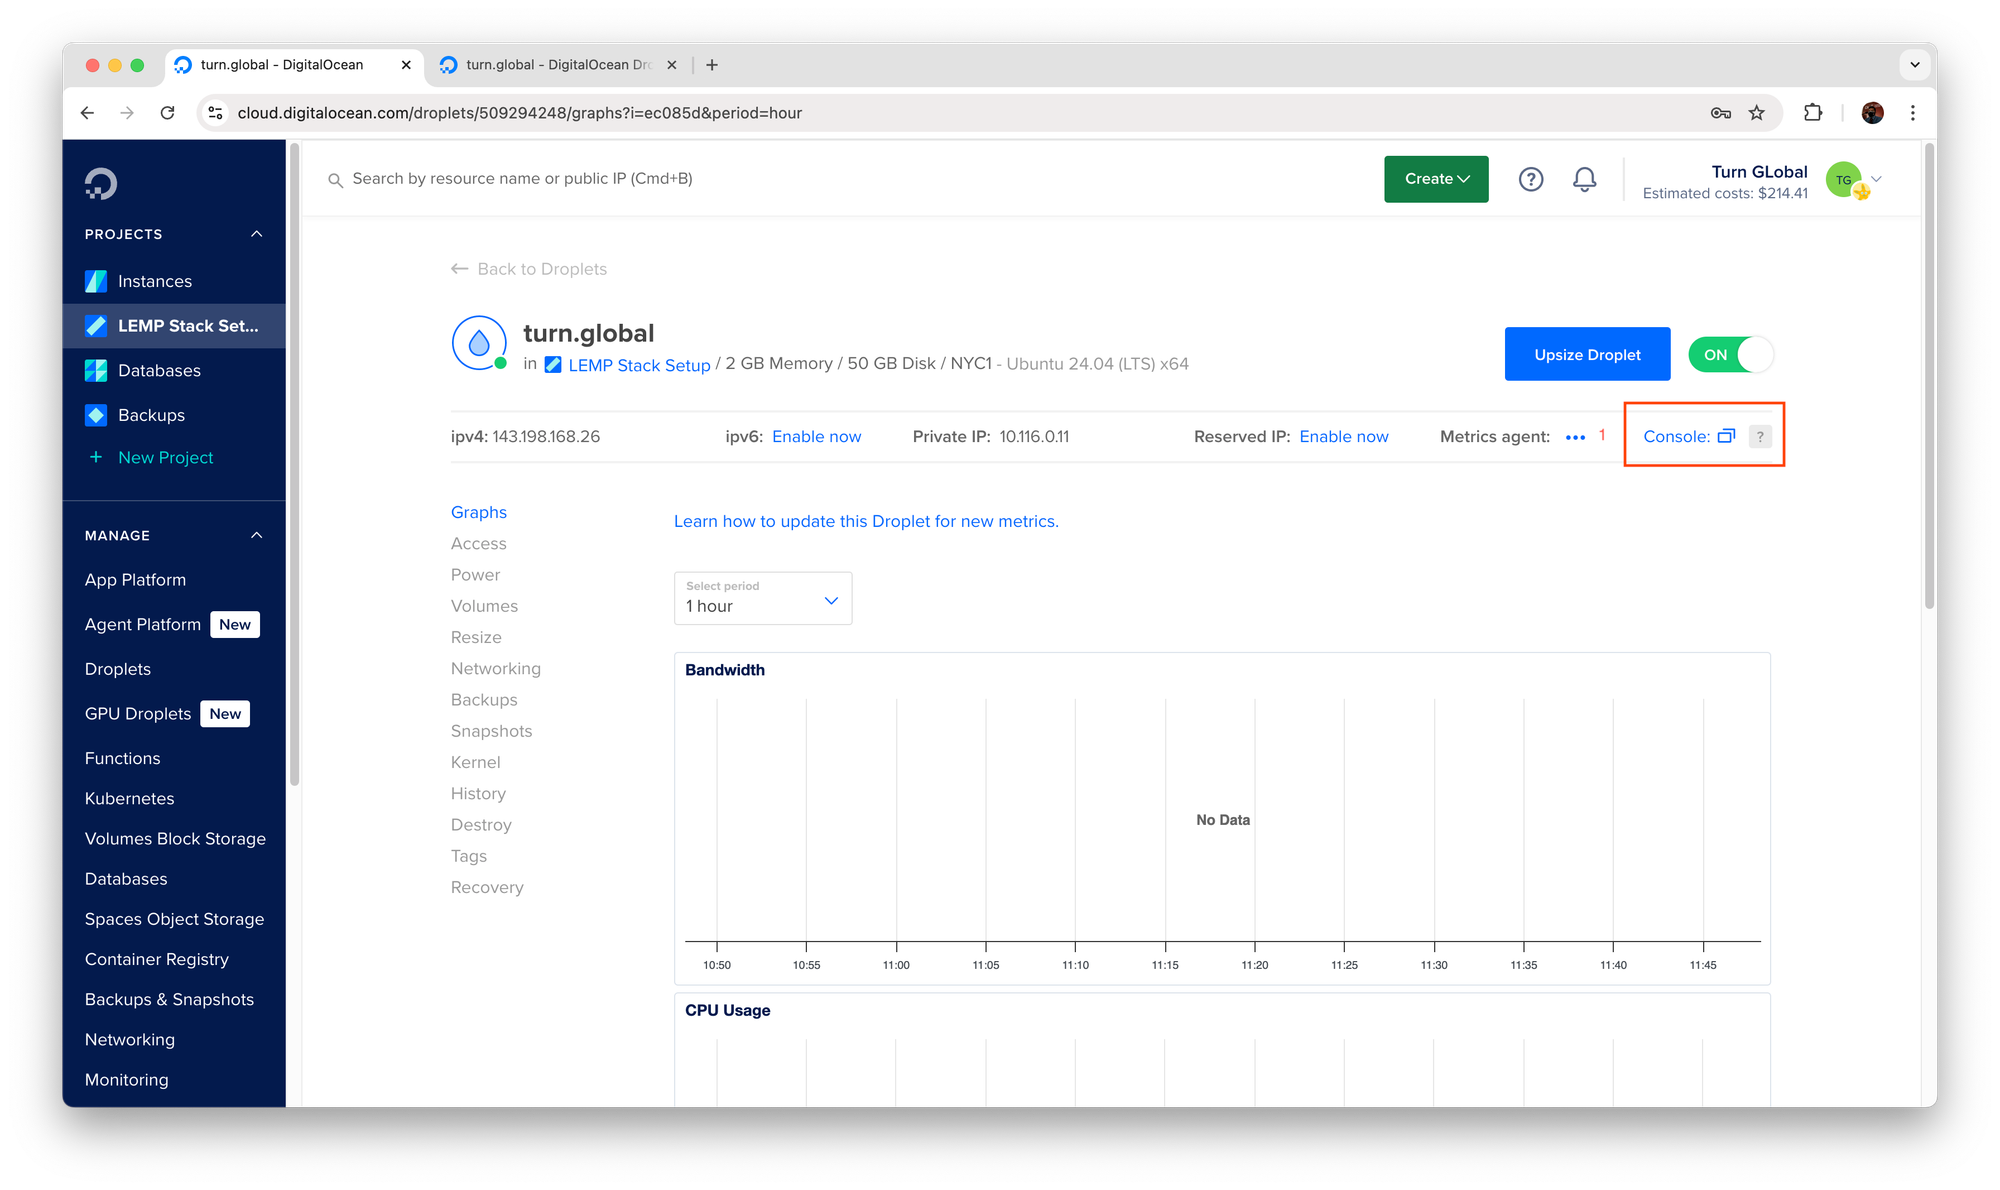Viewport: 2000px width, 1190px height.
Task: Switch to the second turn.global browser tab
Action: point(557,65)
